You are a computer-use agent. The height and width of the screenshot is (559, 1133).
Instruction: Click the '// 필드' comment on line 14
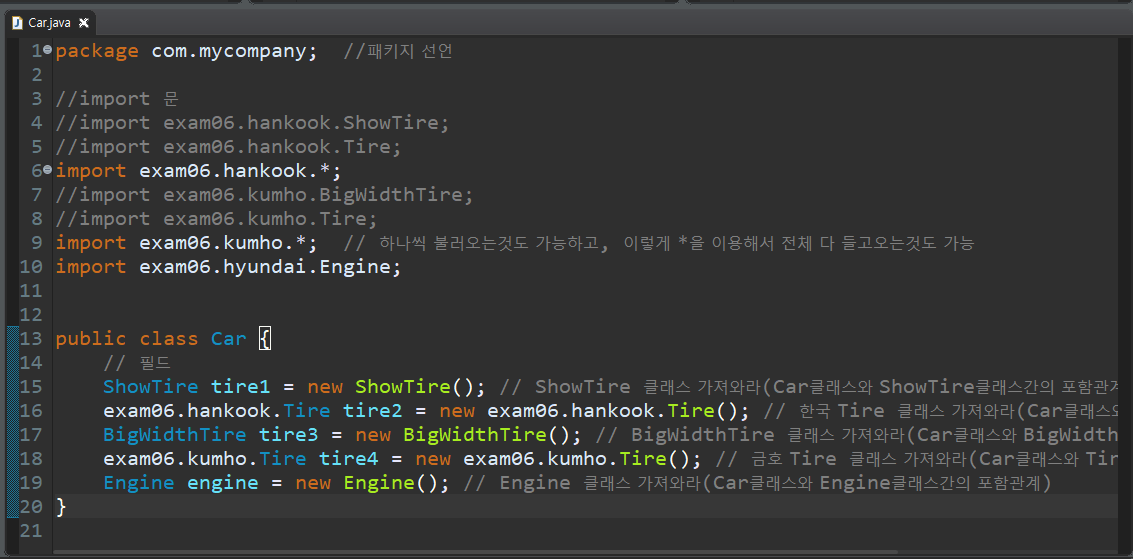(136, 363)
